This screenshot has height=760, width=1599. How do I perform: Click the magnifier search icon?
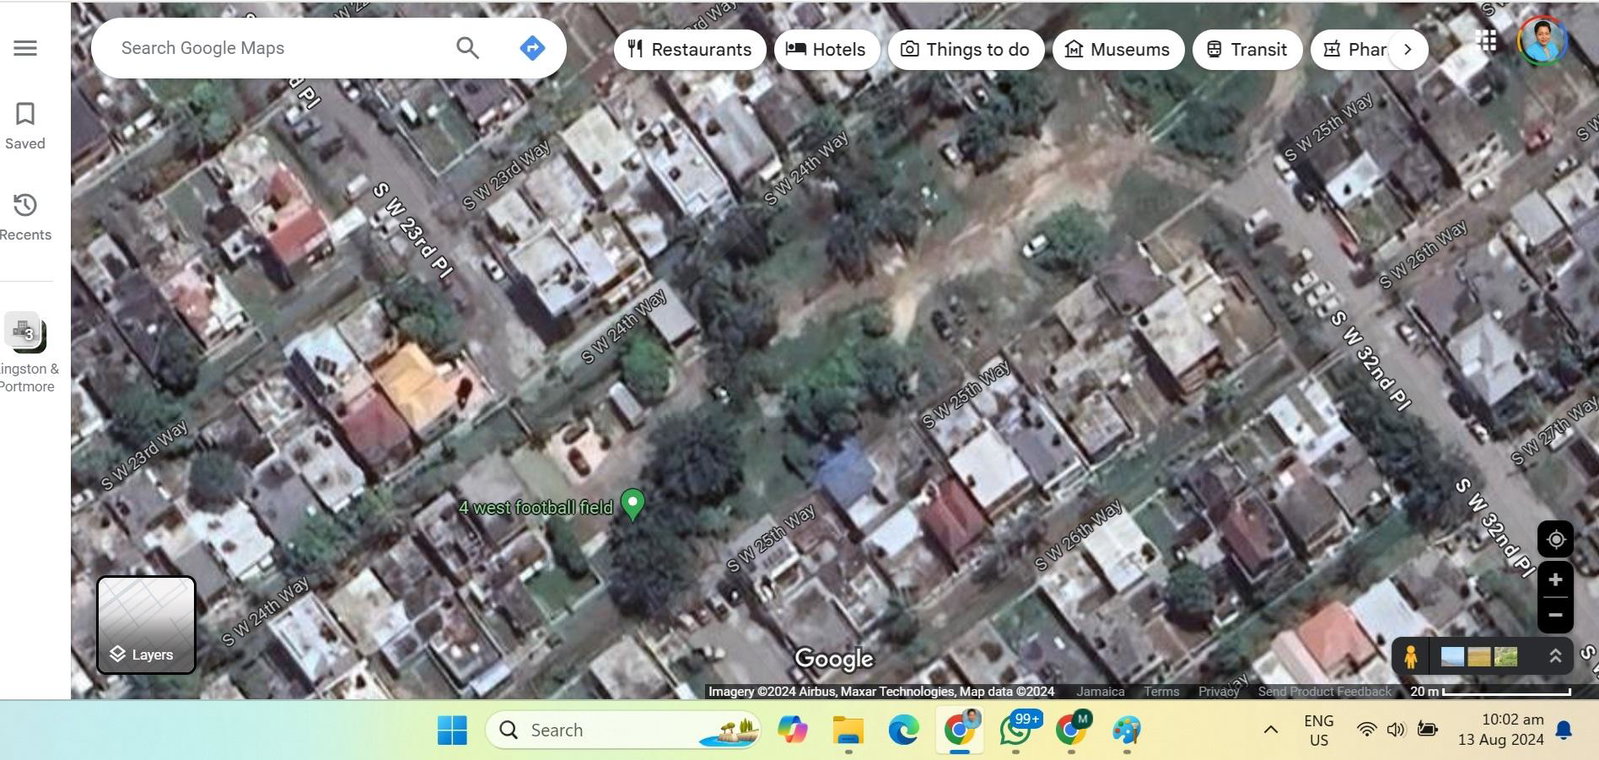pos(467,48)
